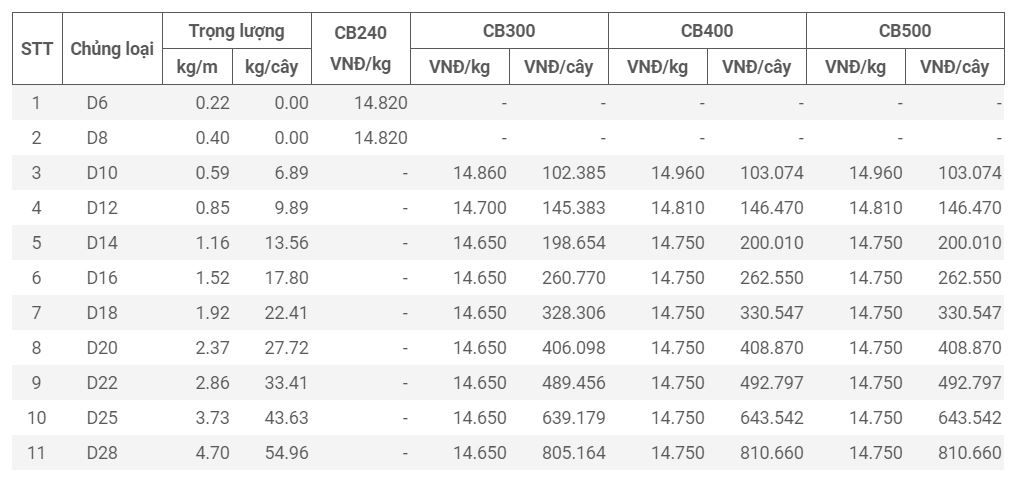The height and width of the screenshot is (481, 1016).
Task: Click the D8 CB240 price 14.820
Action: coord(381,138)
